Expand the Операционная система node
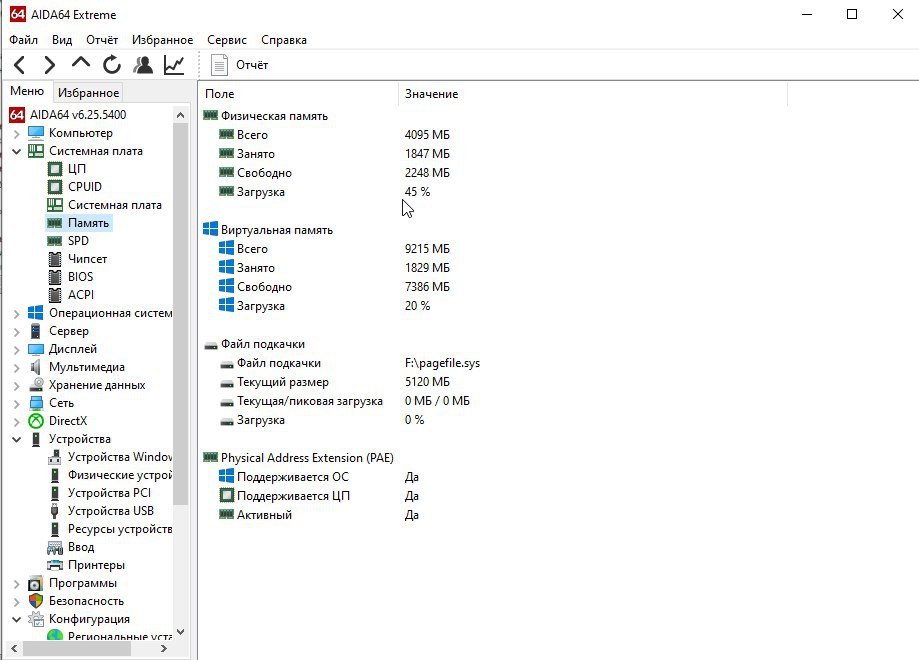 click(x=16, y=314)
